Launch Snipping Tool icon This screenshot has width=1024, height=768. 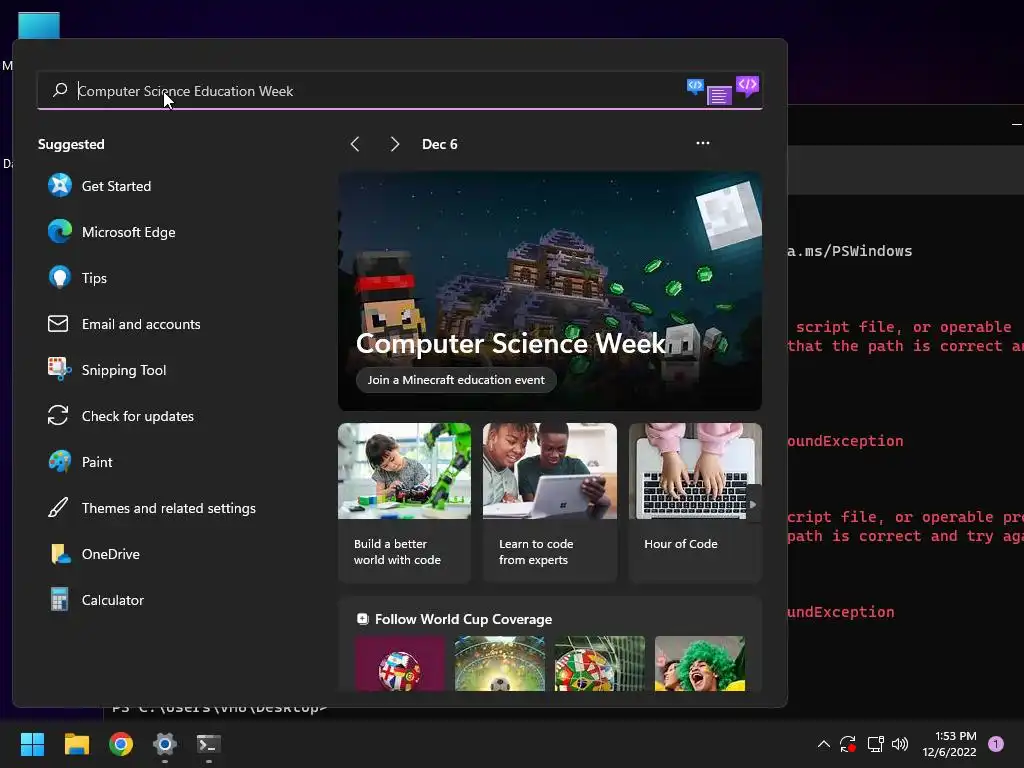click(59, 370)
